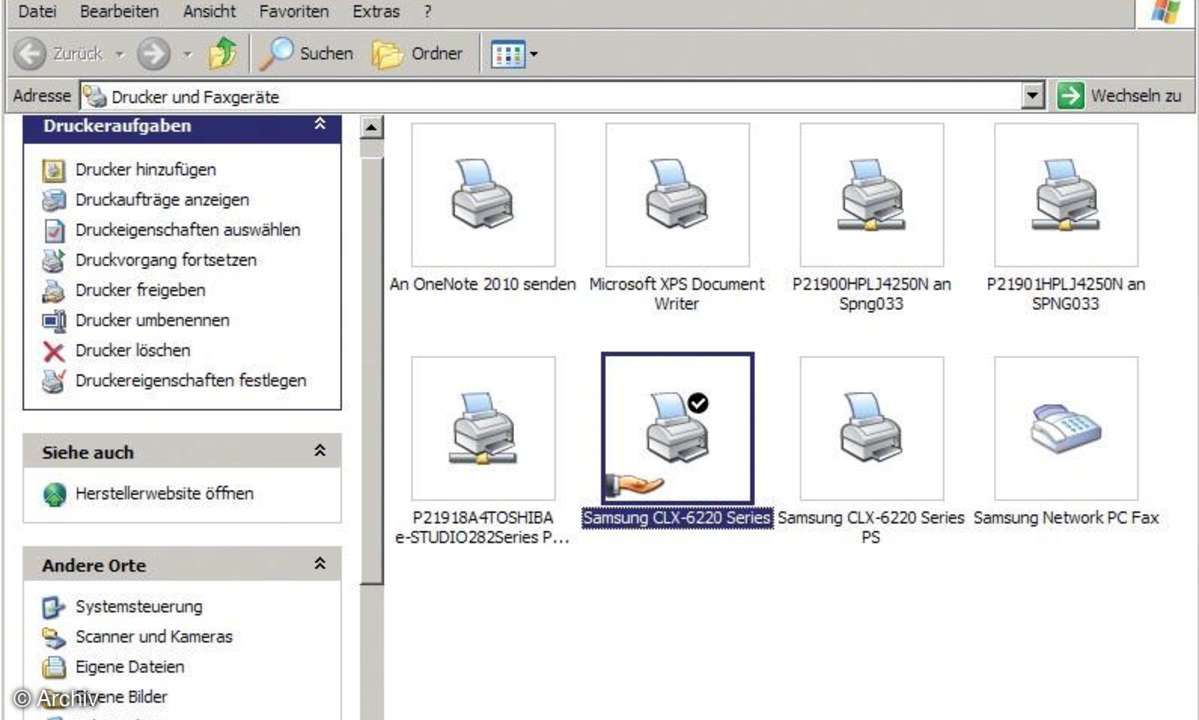Click the Drucker umbenennen link
This screenshot has height=720, width=1199.
point(152,320)
